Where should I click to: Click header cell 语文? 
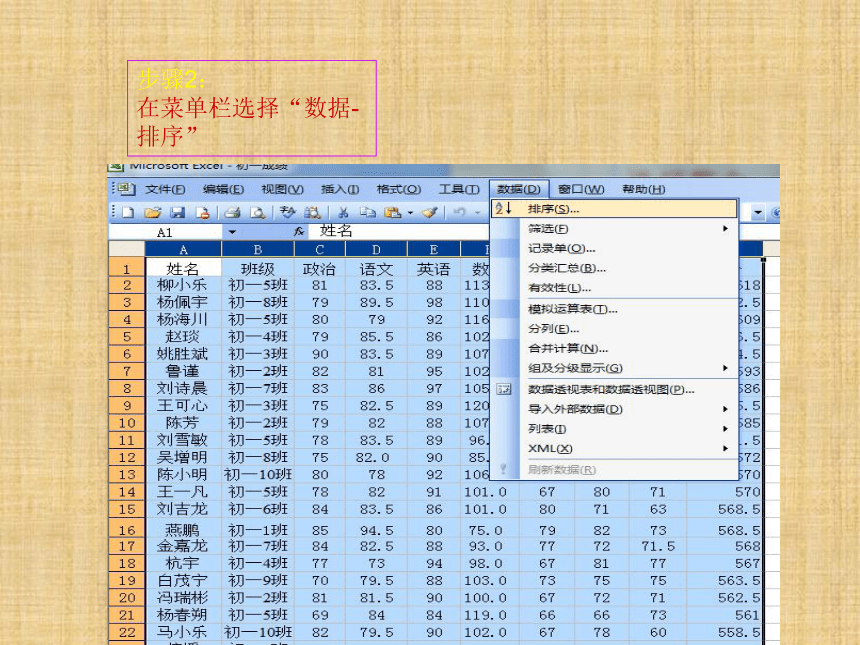(x=376, y=269)
